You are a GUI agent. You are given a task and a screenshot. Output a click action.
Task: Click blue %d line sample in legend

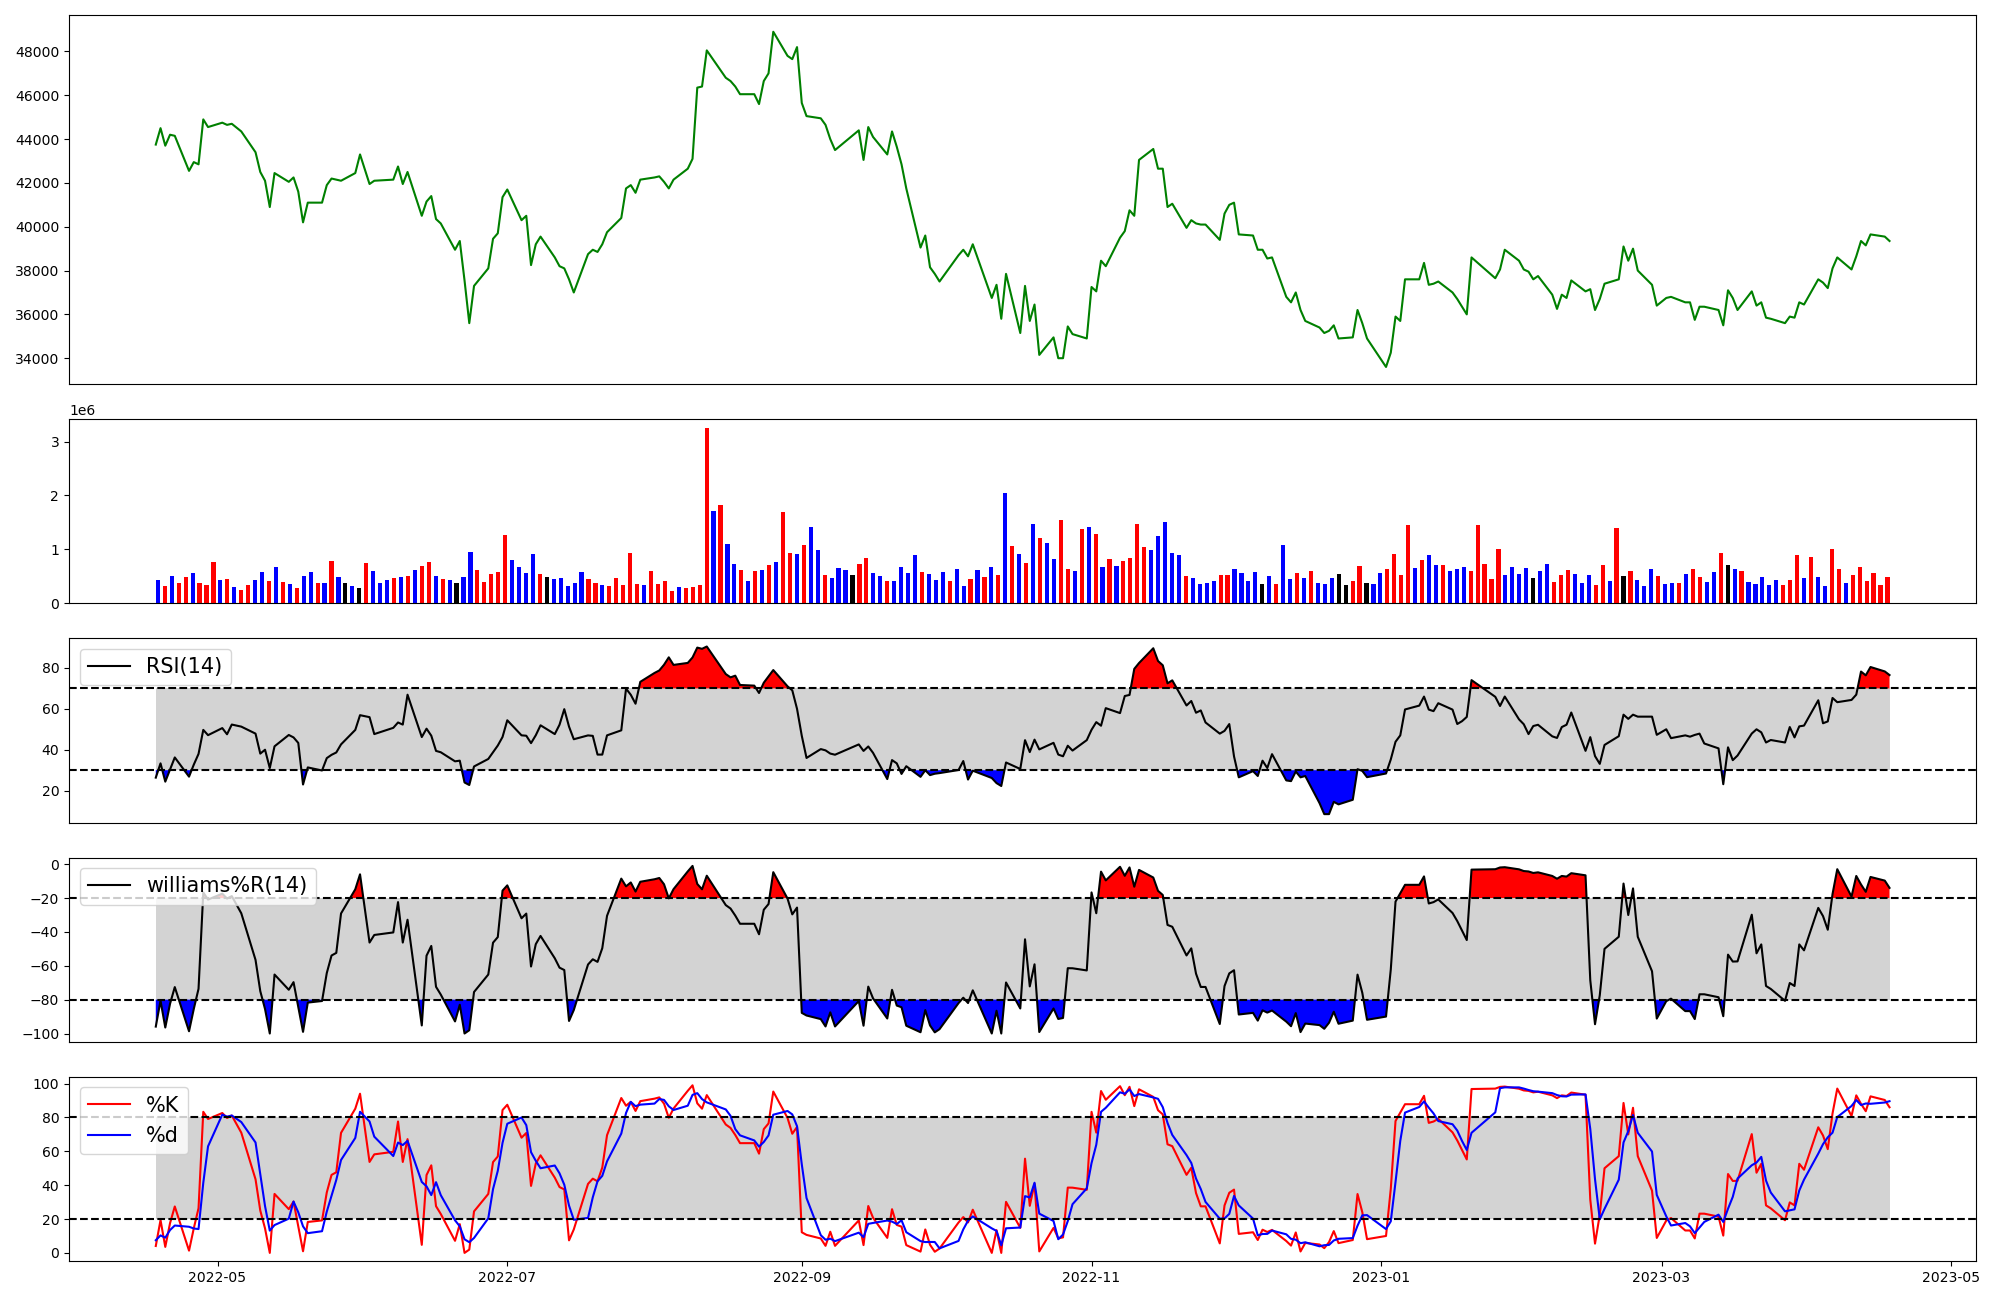click(109, 1135)
